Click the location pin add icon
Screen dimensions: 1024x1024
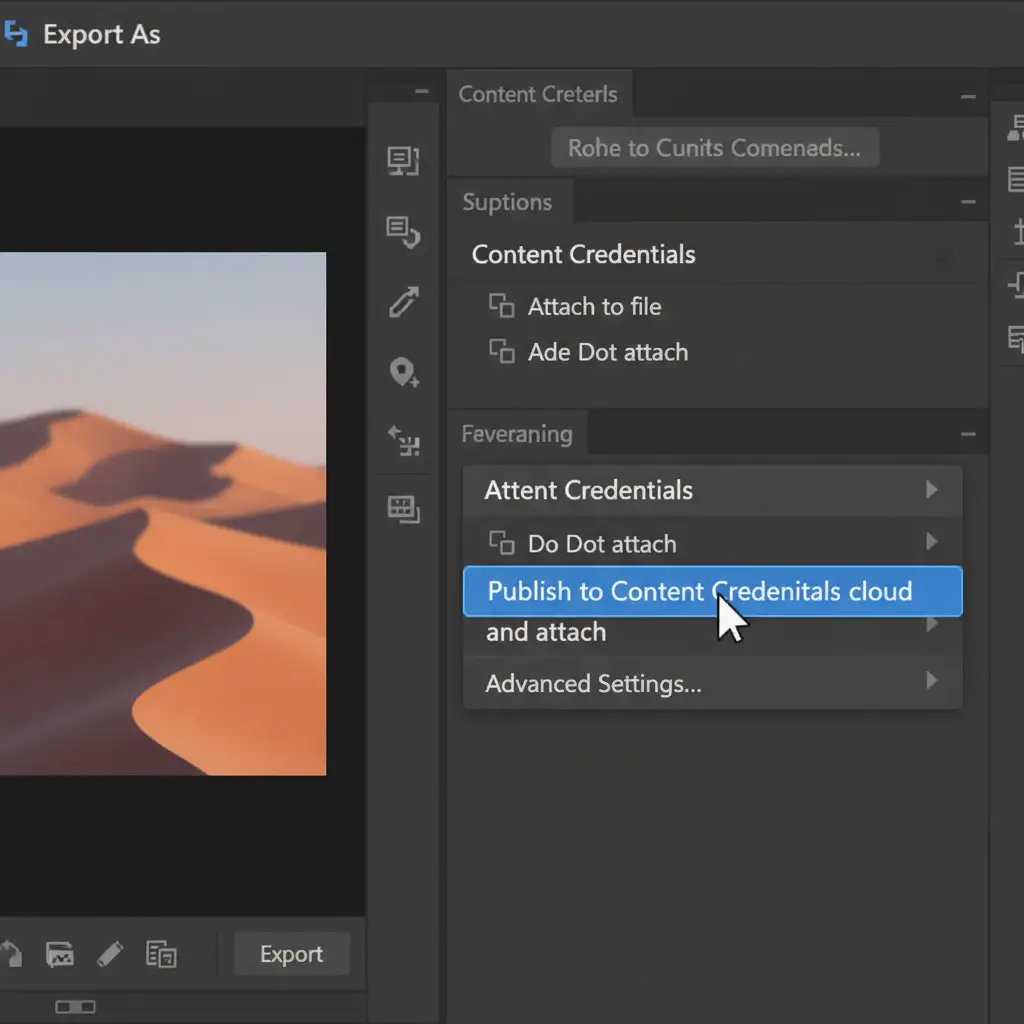click(403, 373)
